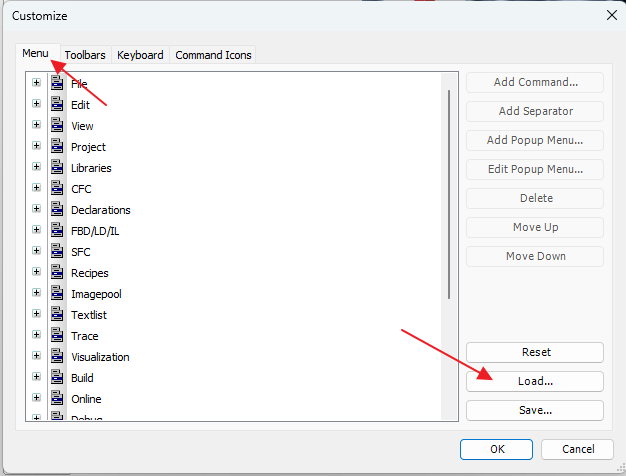Click the View menu icon in the tree
Screen dimensions: 626x476
point(57,125)
